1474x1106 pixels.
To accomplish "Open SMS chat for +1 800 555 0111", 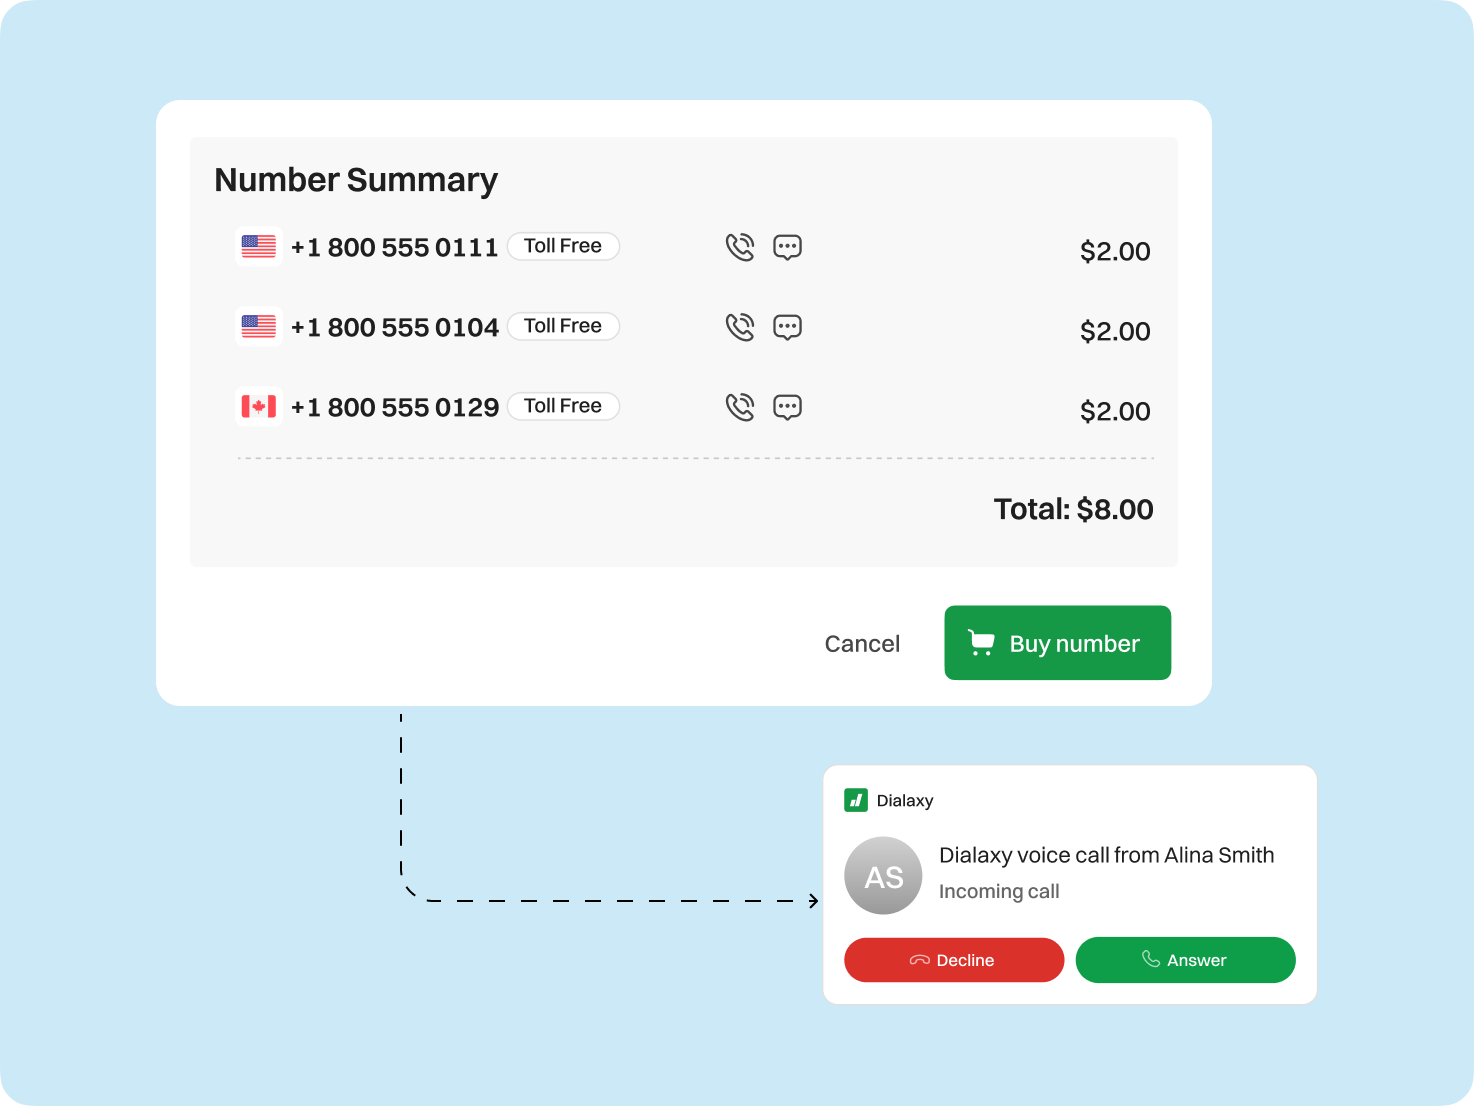I will 787,247.
